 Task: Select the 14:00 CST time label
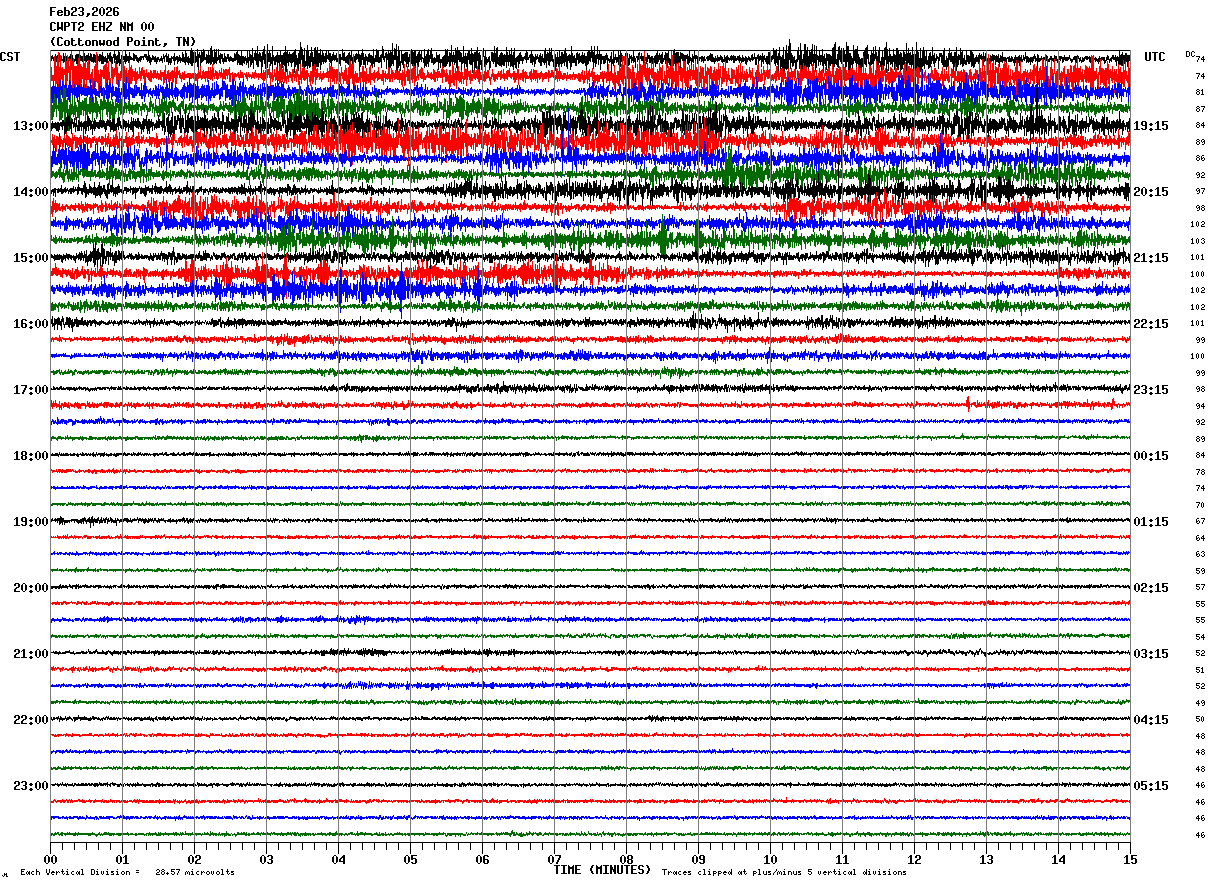pyautogui.click(x=31, y=192)
